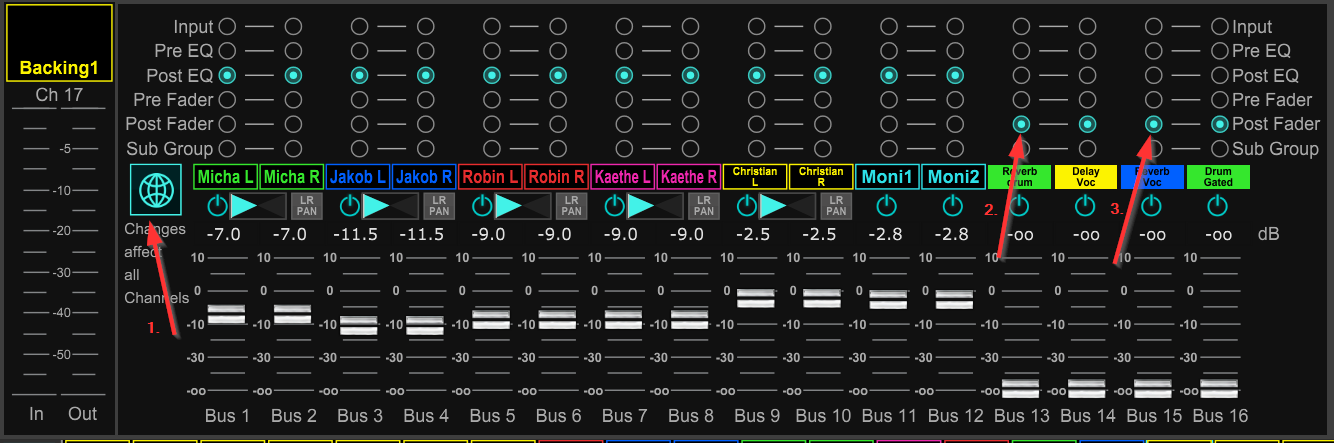Click the Ch 17 channel text
Image resolution: width=1334 pixels, height=443 pixels.
coord(59,95)
